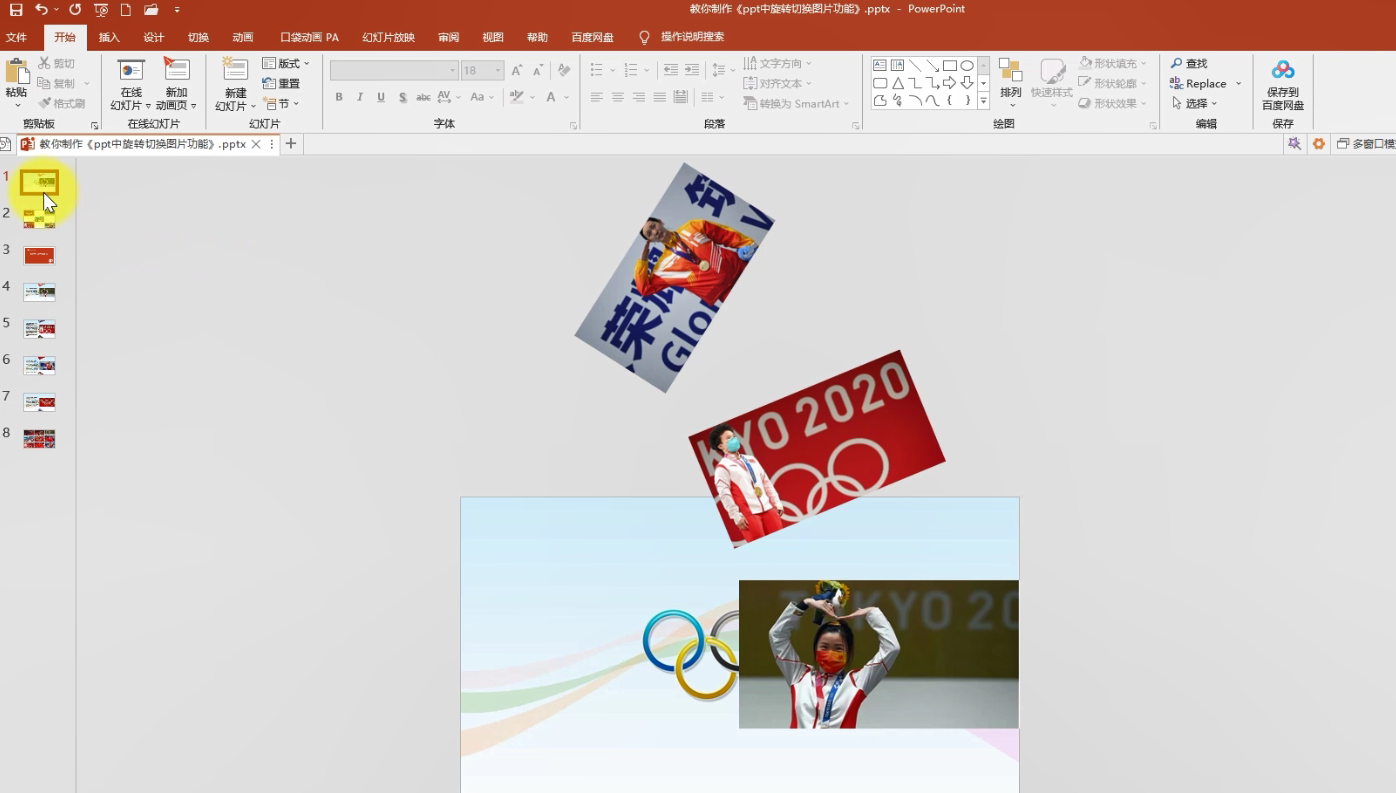
Task: Pick the straight line shape
Action: point(915,65)
